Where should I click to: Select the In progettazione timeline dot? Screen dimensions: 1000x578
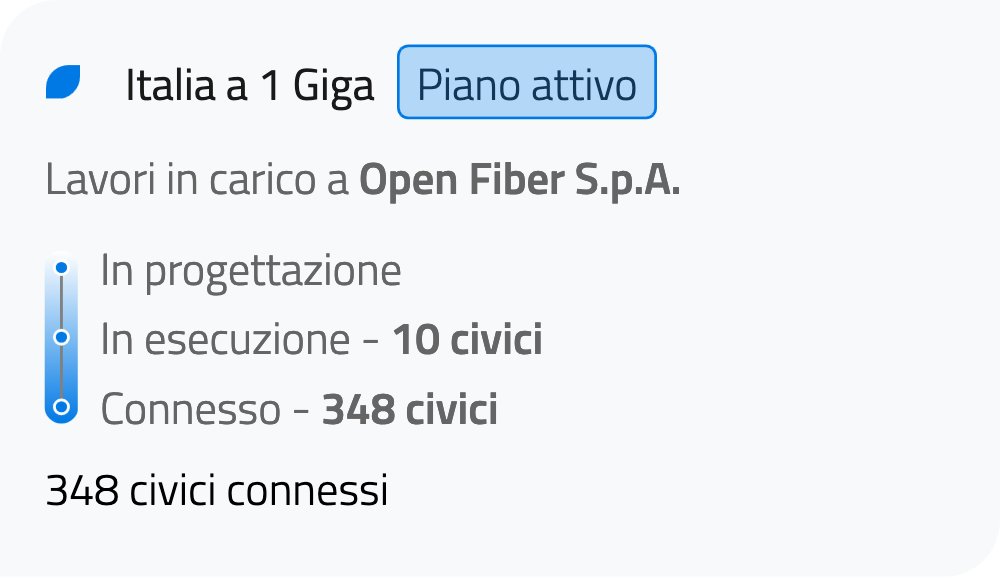pyautogui.click(x=62, y=268)
